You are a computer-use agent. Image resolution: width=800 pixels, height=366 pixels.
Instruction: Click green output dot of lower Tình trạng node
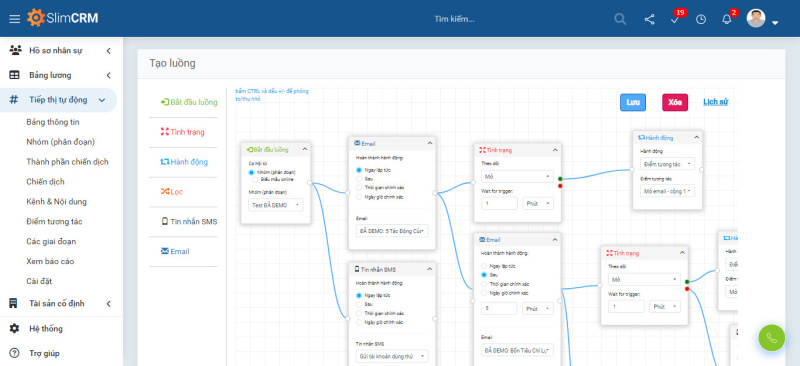(687, 282)
